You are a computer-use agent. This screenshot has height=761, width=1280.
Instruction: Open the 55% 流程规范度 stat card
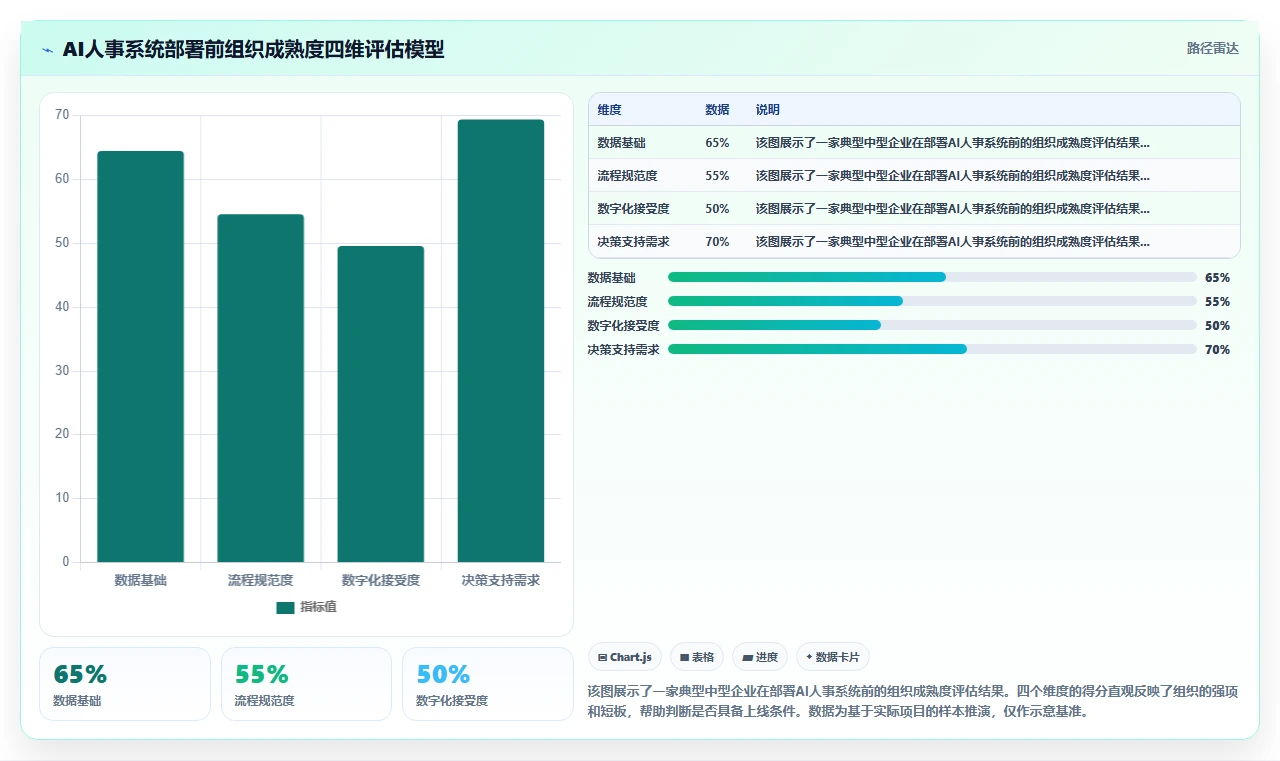pyautogui.click(x=306, y=684)
